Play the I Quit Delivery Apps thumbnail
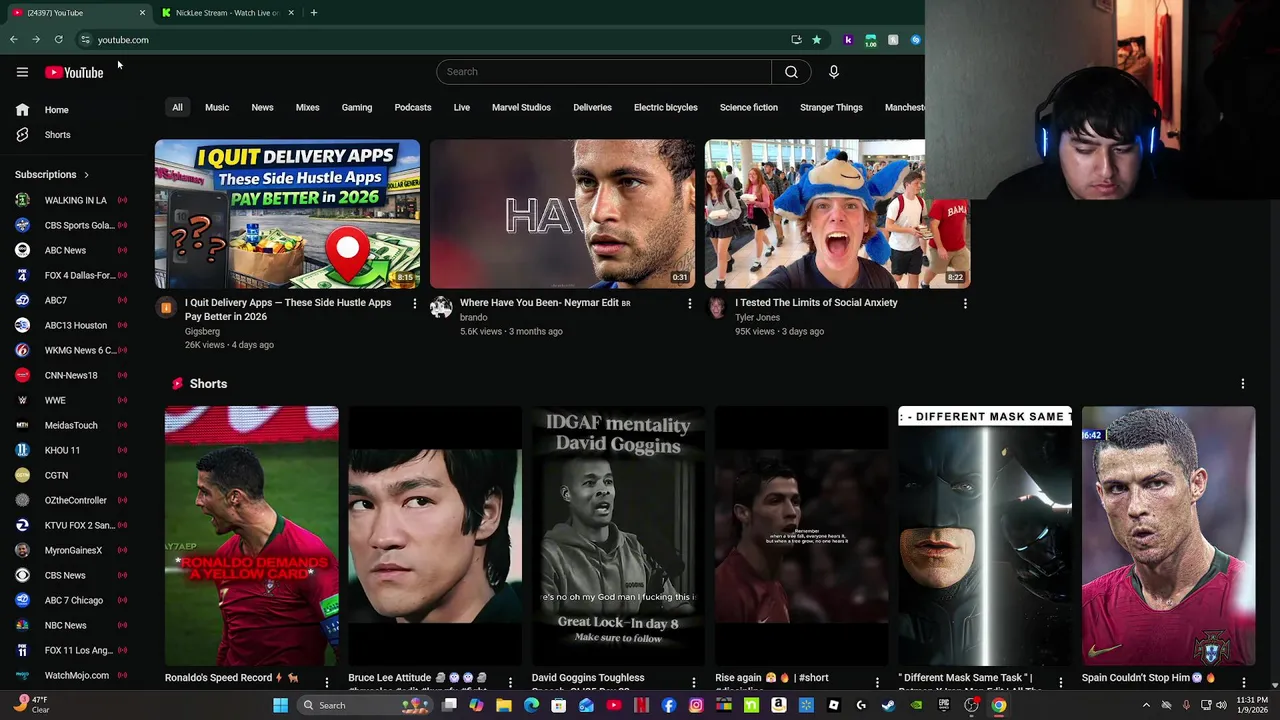Screen dimensions: 1280x720 pos(287,214)
